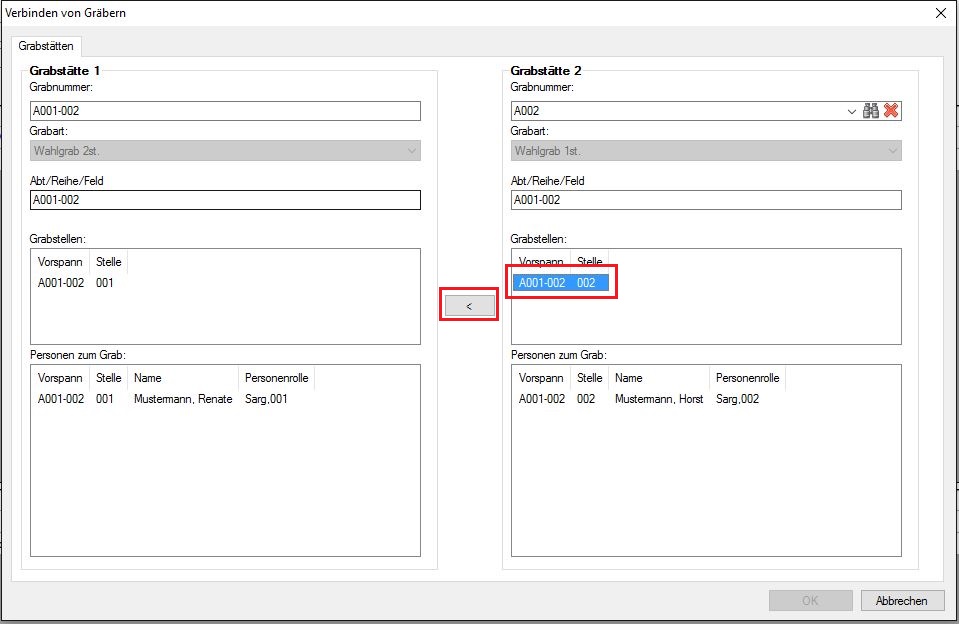Expand the Wahlgrab 2st. Grabart dropdown
The height and width of the screenshot is (624, 959).
411,151
